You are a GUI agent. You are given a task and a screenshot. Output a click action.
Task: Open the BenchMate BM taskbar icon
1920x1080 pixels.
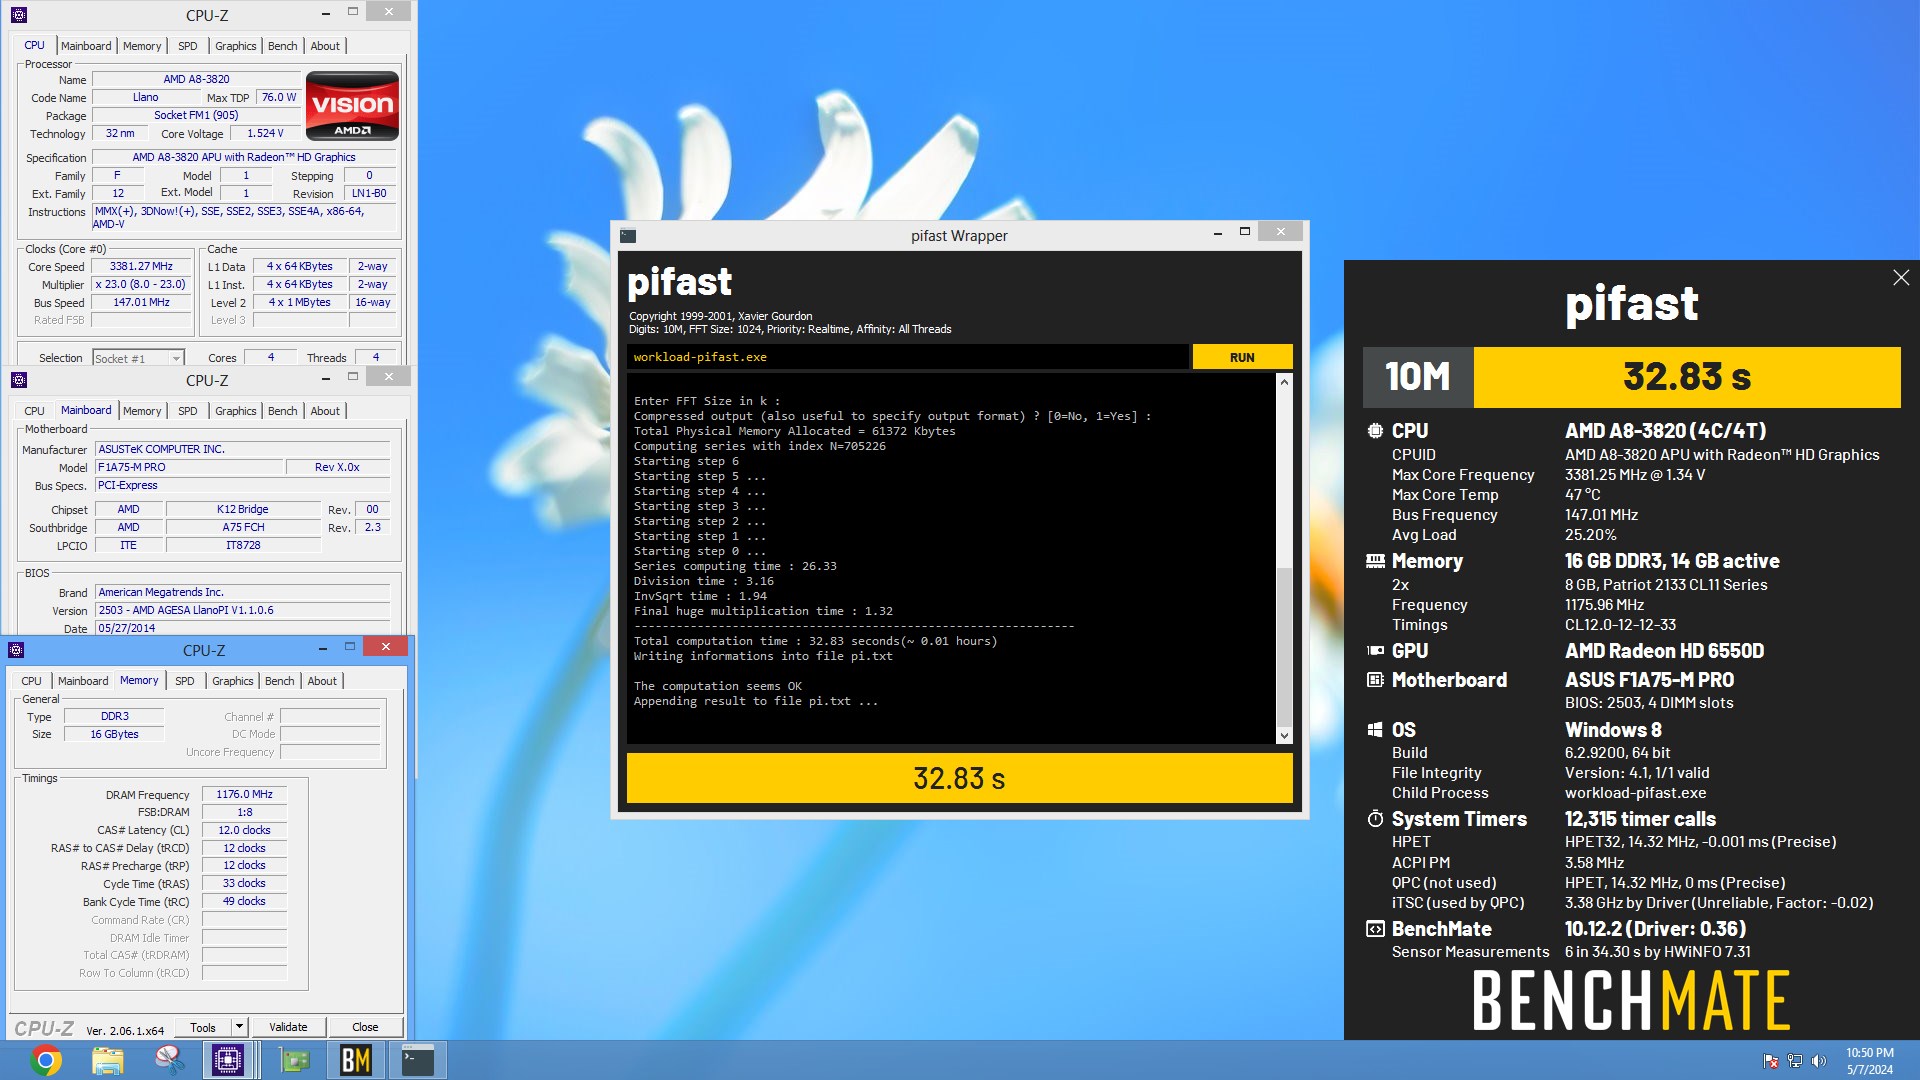click(356, 1060)
